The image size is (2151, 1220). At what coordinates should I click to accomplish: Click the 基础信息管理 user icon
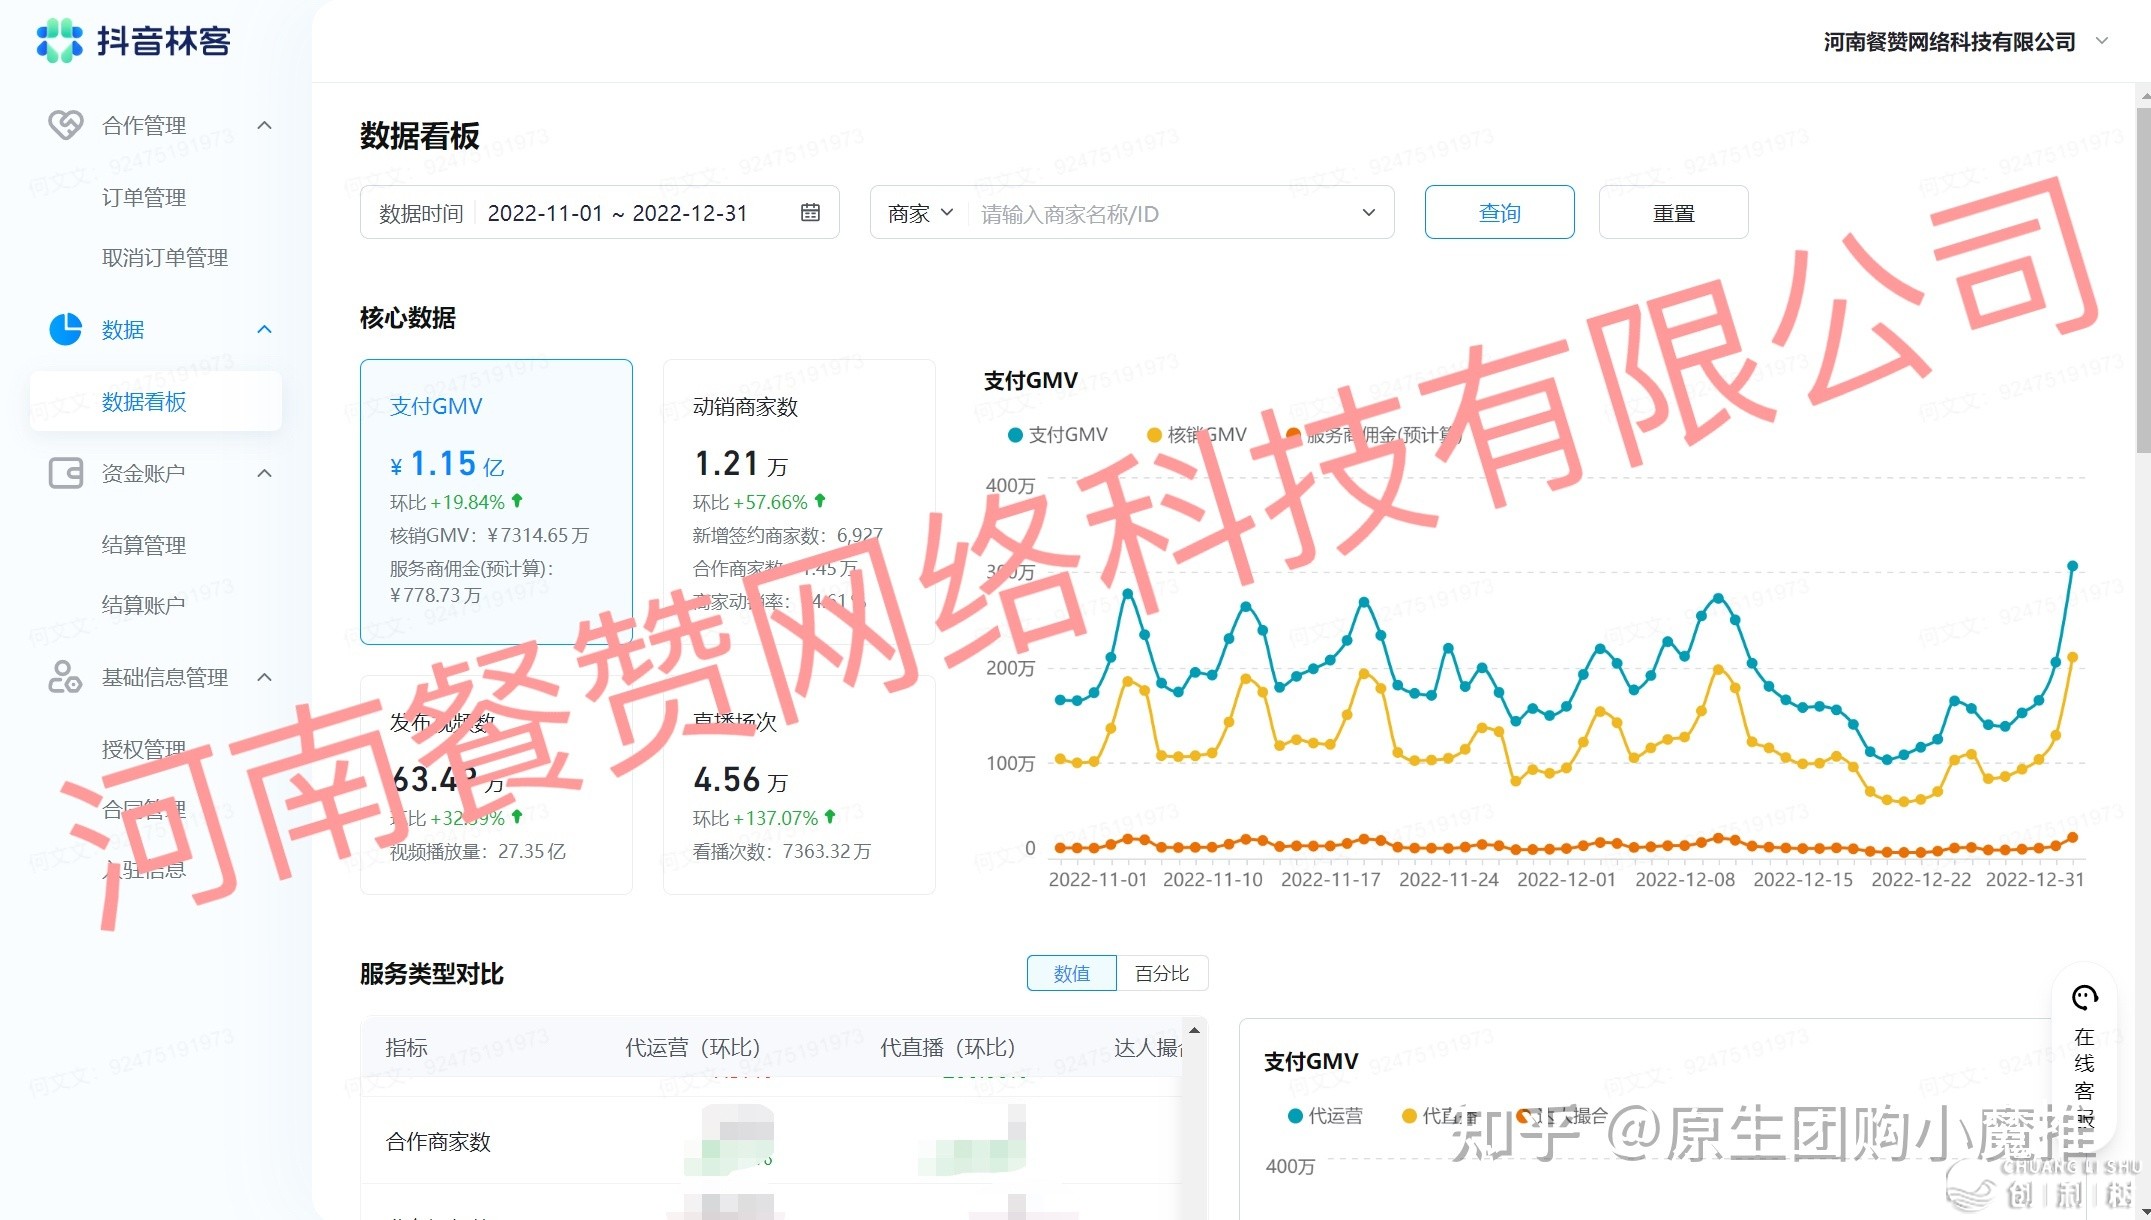pyautogui.click(x=66, y=677)
